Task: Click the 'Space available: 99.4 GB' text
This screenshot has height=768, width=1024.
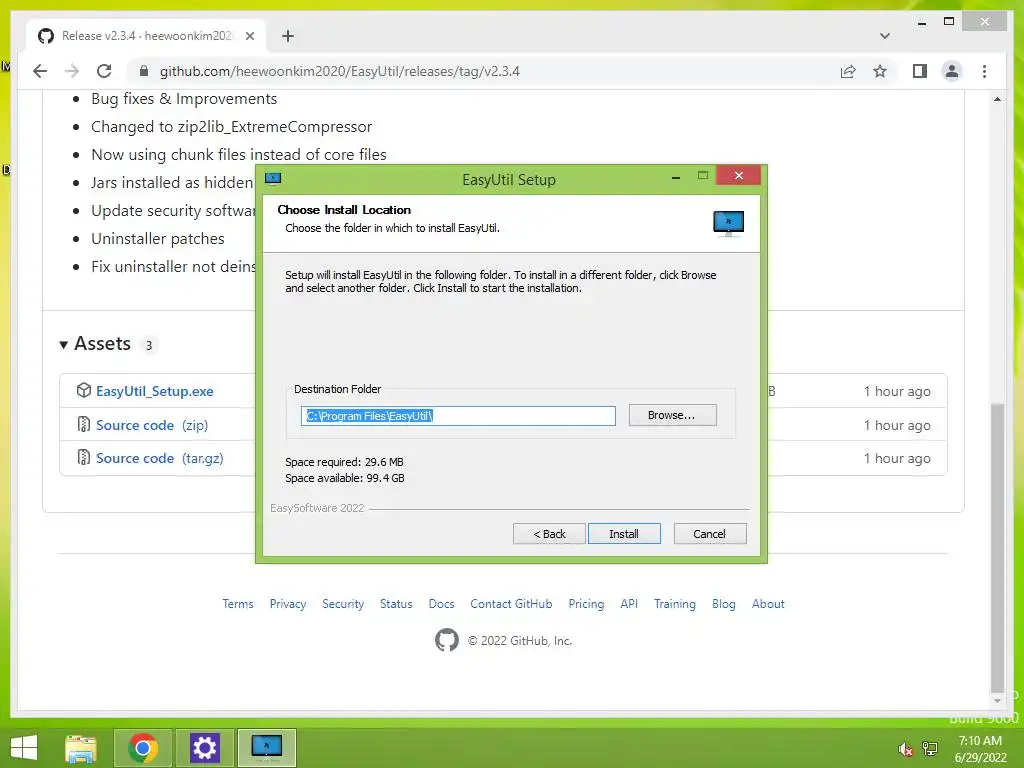Action: click(x=345, y=478)
